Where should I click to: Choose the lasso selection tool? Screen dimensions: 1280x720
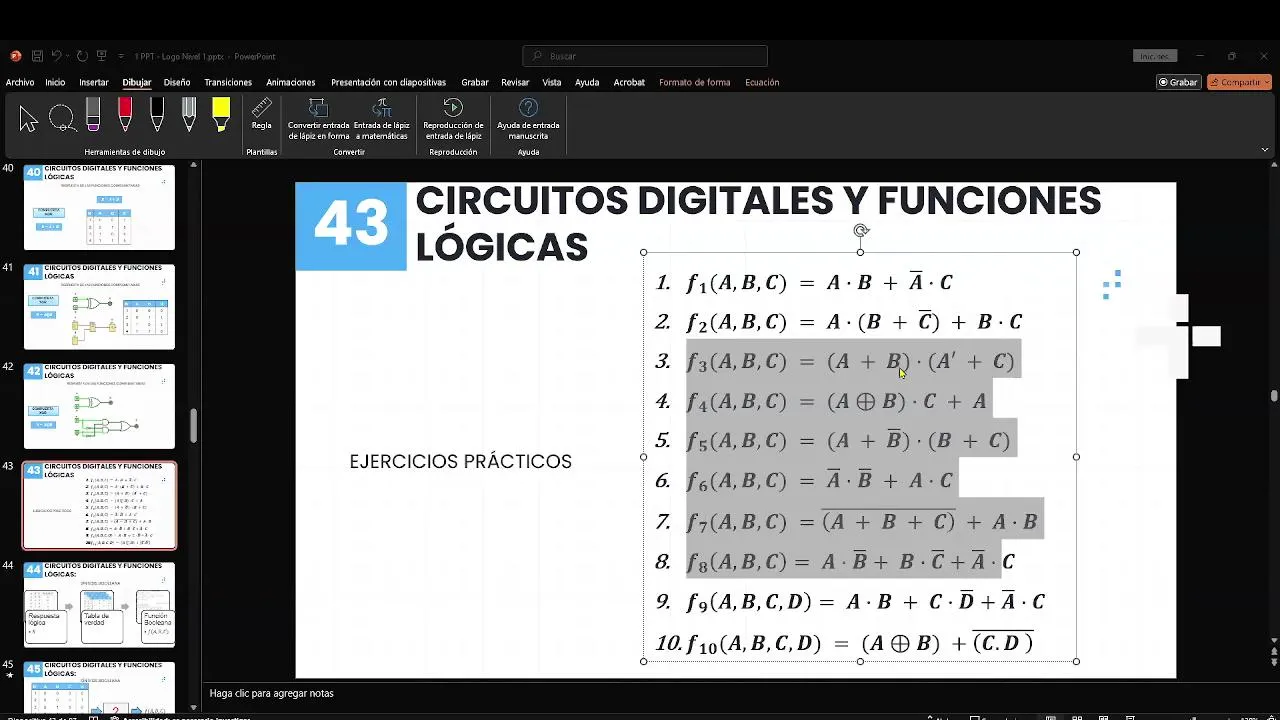coord(62,118)
